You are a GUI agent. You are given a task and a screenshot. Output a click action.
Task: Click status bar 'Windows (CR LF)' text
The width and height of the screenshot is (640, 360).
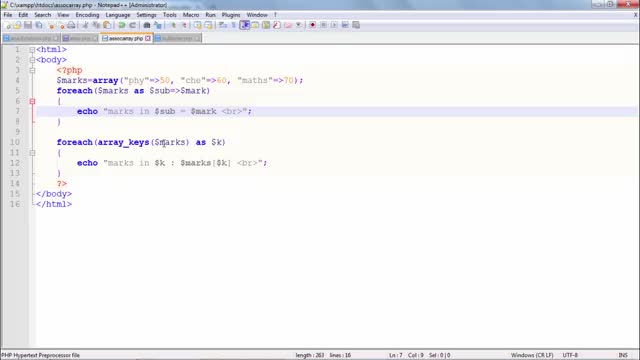point(532,356)
